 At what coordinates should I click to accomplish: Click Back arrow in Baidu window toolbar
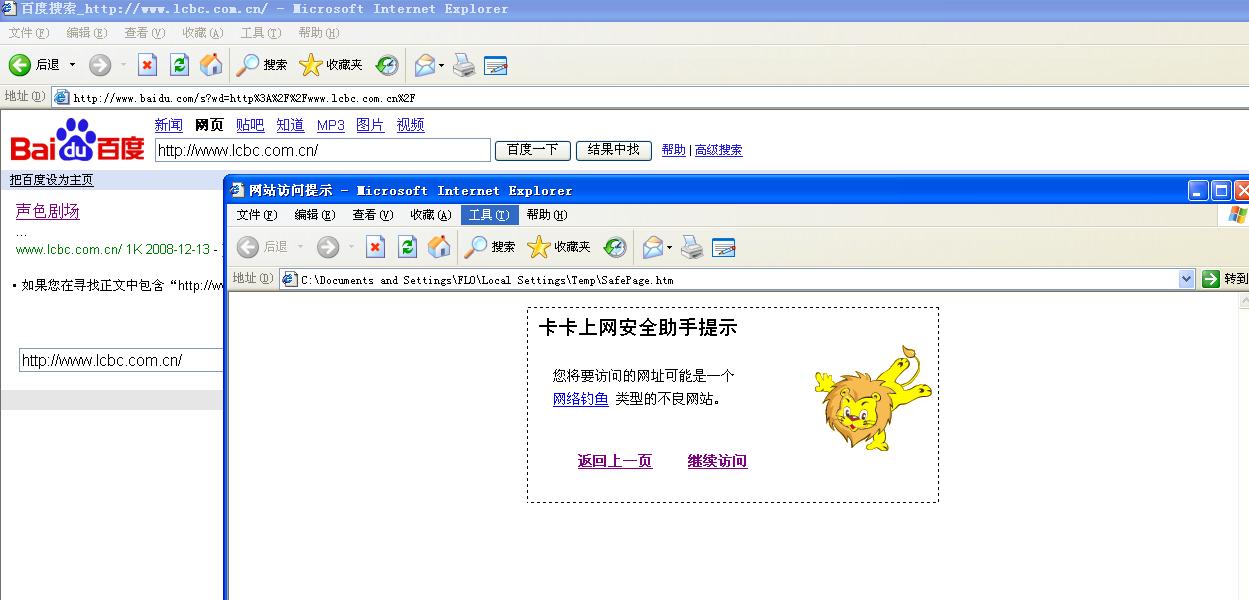20,65
